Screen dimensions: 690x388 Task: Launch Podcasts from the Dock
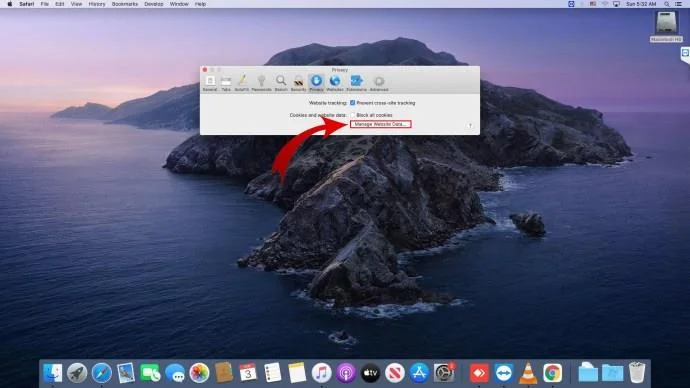point(346,373)
